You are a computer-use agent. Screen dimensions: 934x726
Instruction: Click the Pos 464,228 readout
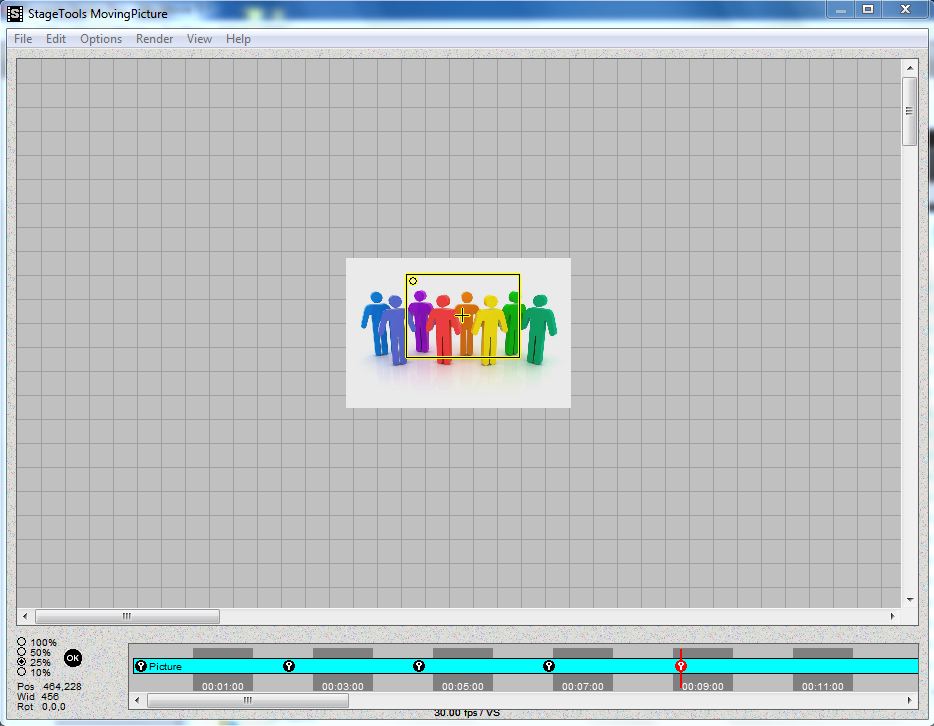49,686
